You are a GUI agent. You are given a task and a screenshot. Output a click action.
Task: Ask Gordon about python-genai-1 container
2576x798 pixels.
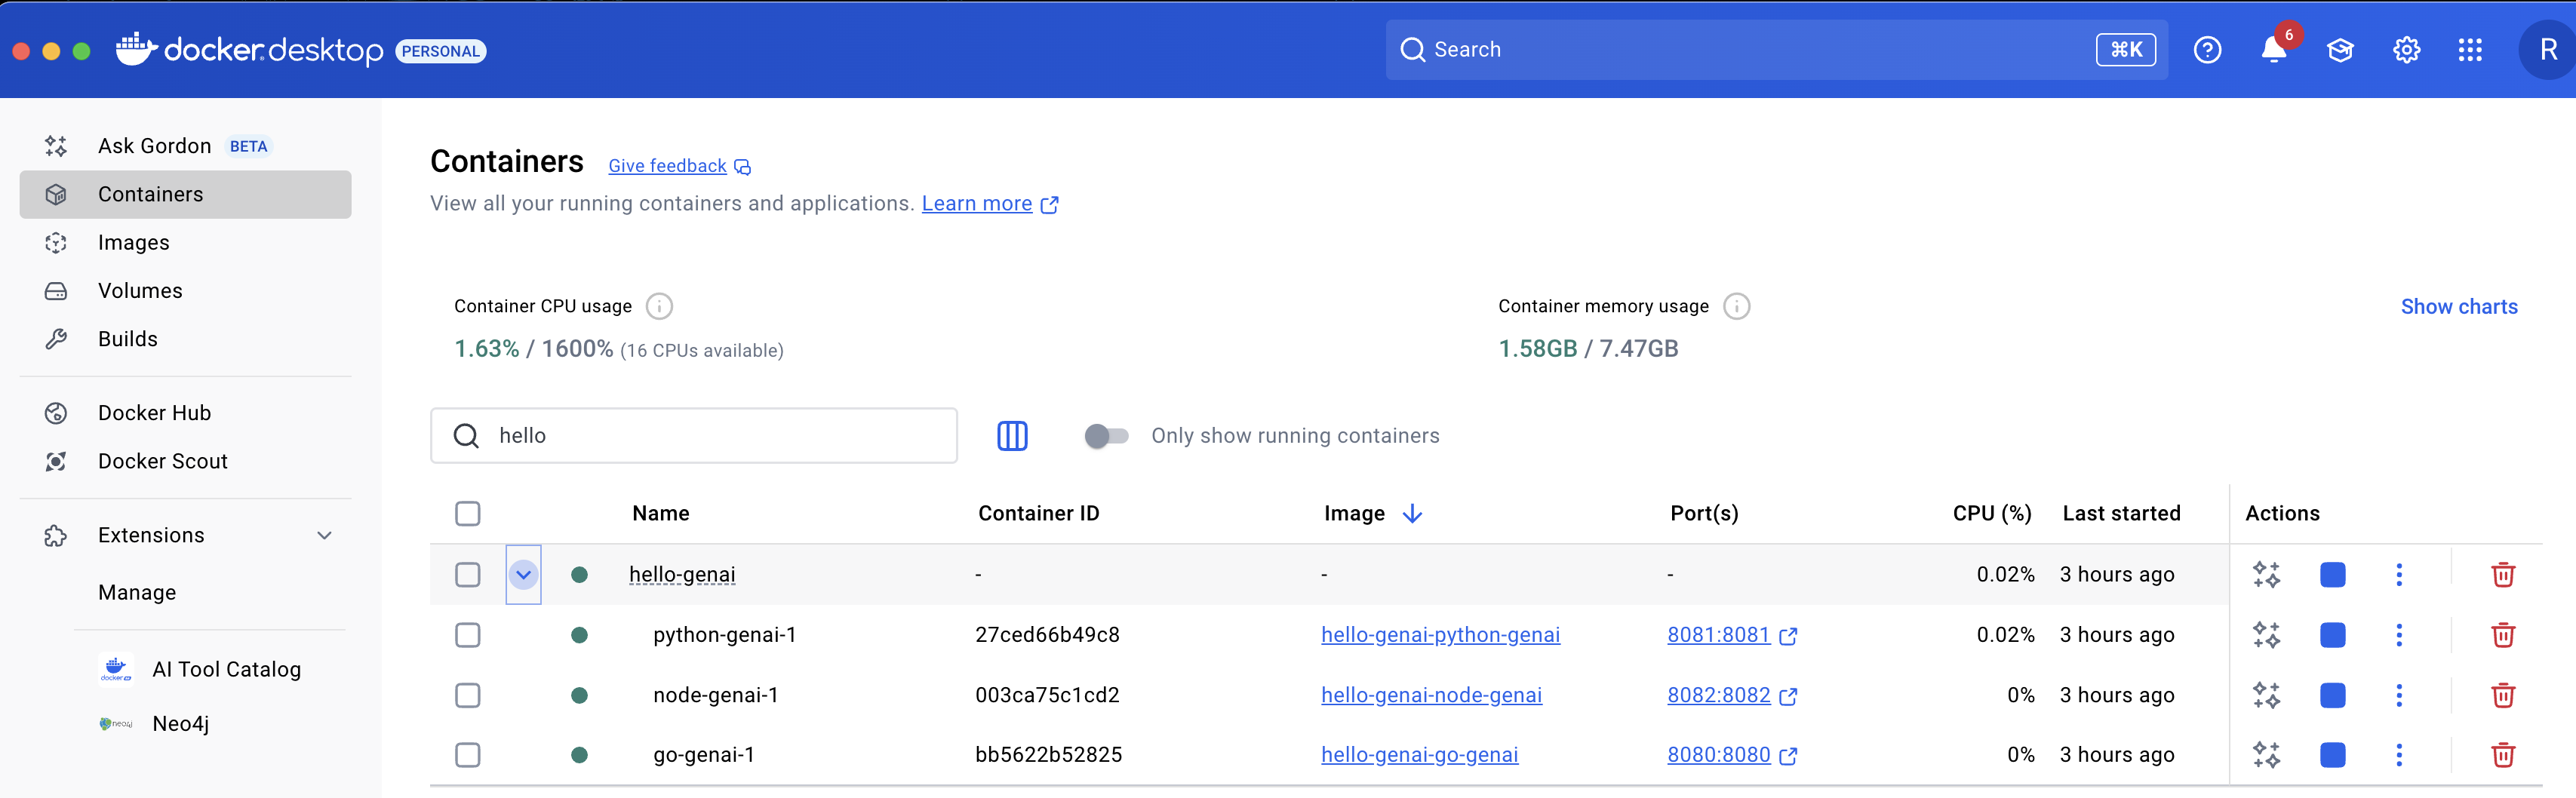pos(2266,635)
